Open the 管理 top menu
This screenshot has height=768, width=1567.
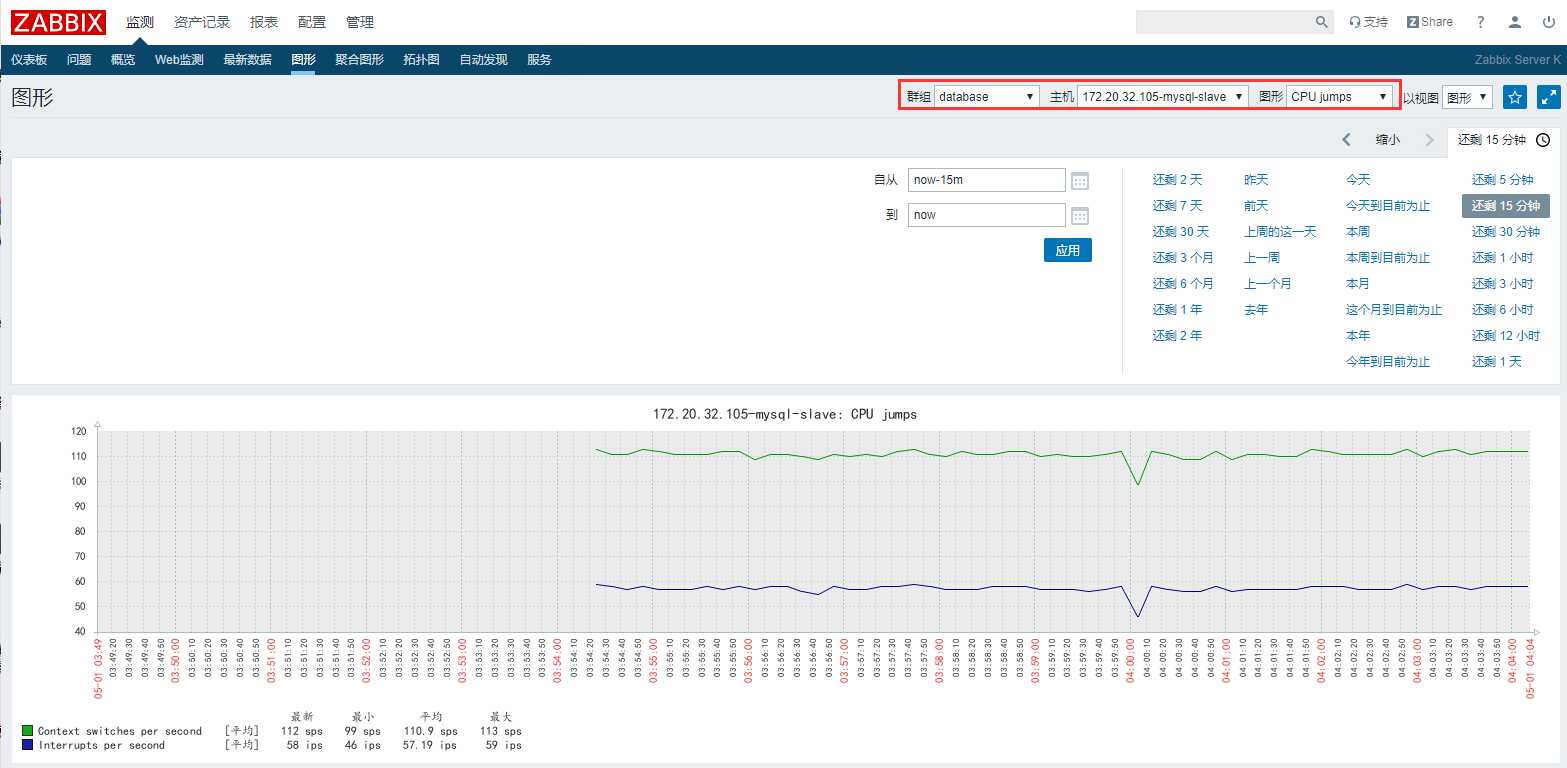(x=360, y=22)
